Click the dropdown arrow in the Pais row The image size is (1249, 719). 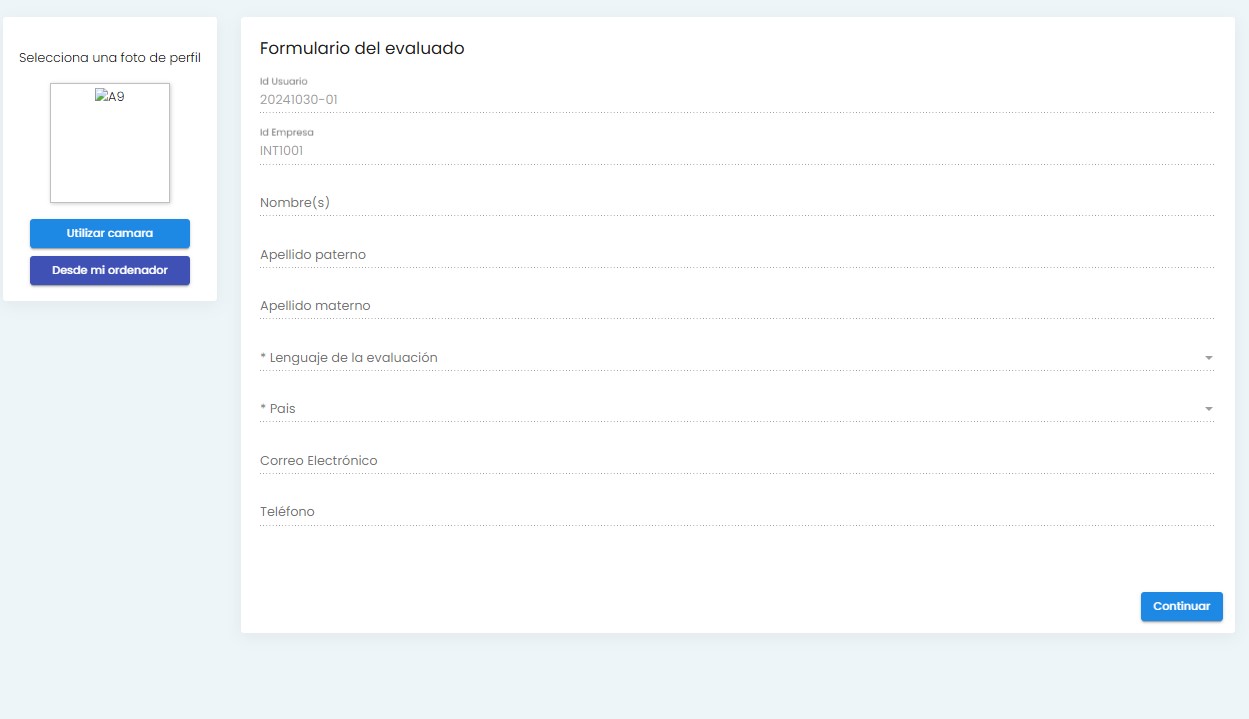(x=1208, y=409)
